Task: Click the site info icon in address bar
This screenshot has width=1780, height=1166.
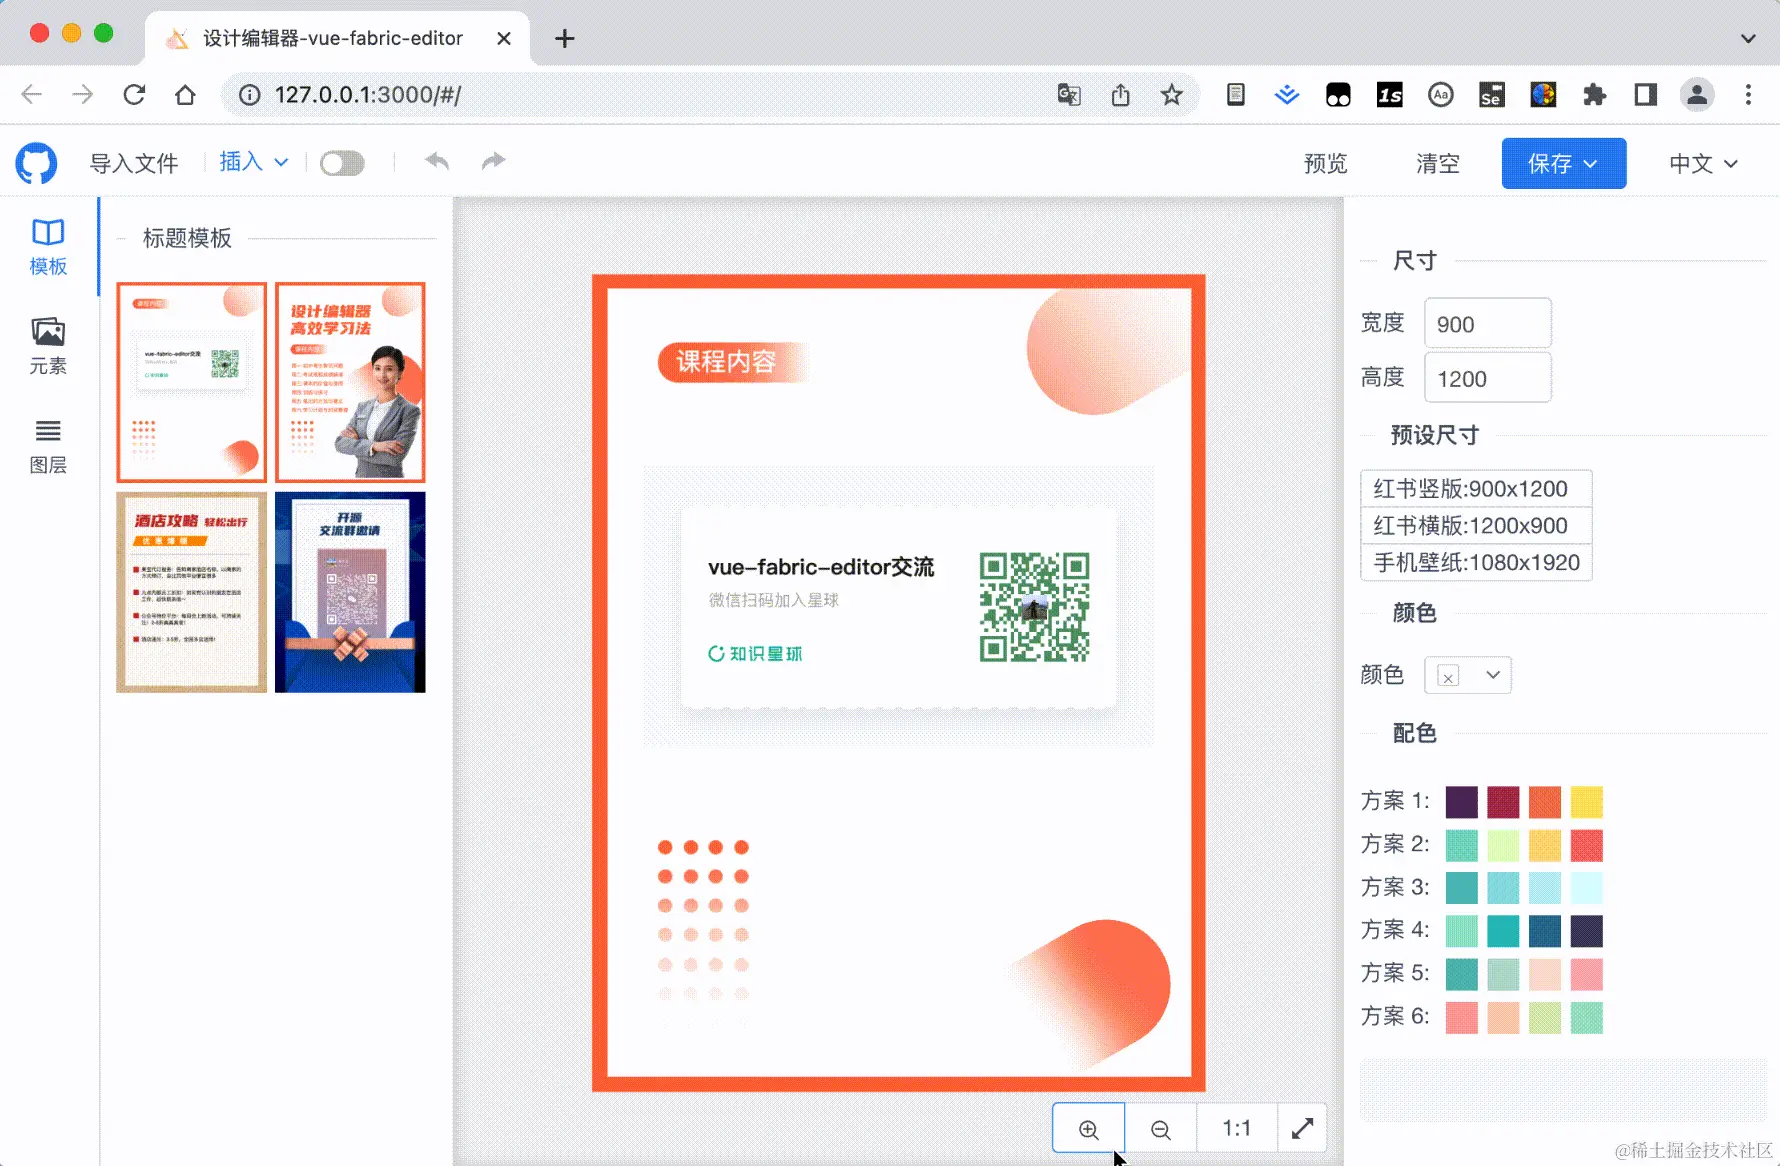Action: (x=250, y=95)
